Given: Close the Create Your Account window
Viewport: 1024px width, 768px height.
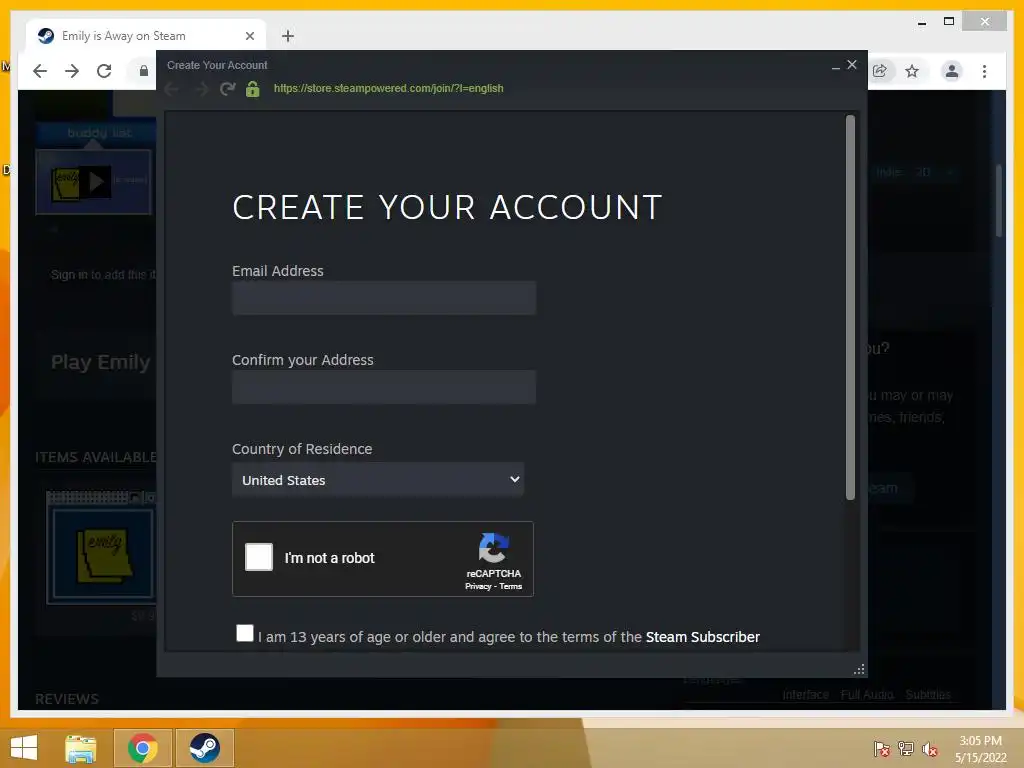Looking at the screenshot, I should [x=852, y=65].
